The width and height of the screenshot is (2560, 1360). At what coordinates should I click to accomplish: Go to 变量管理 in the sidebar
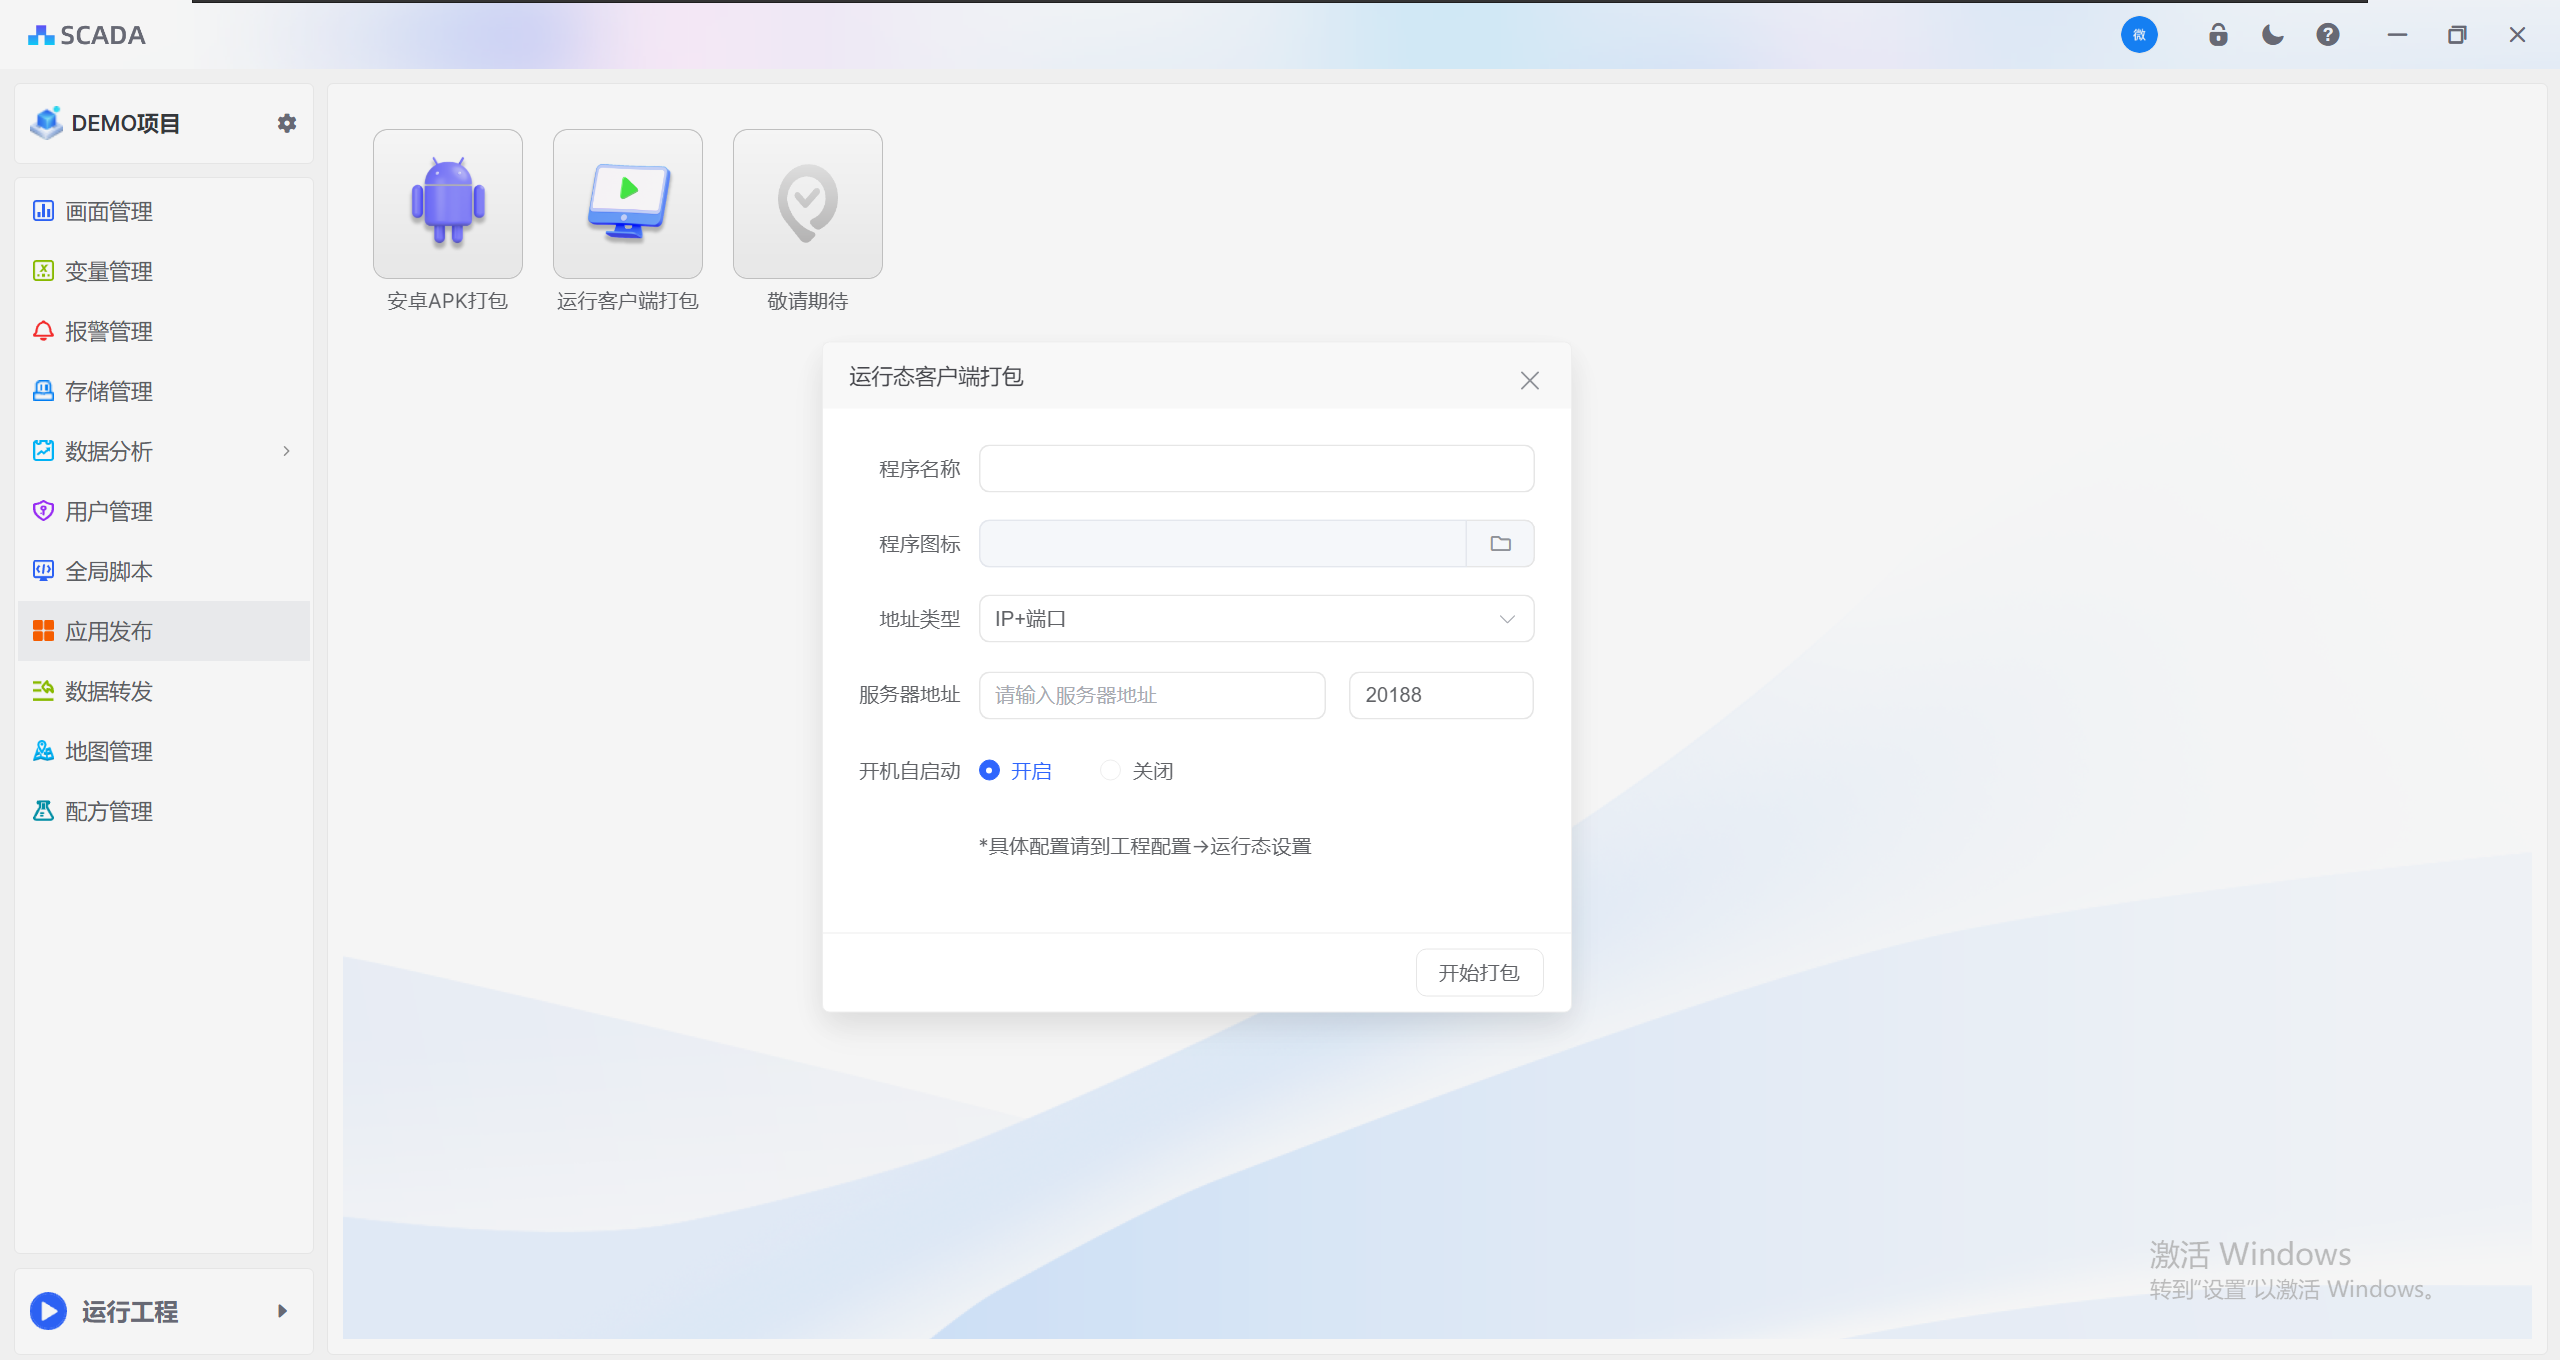point(109,271)
